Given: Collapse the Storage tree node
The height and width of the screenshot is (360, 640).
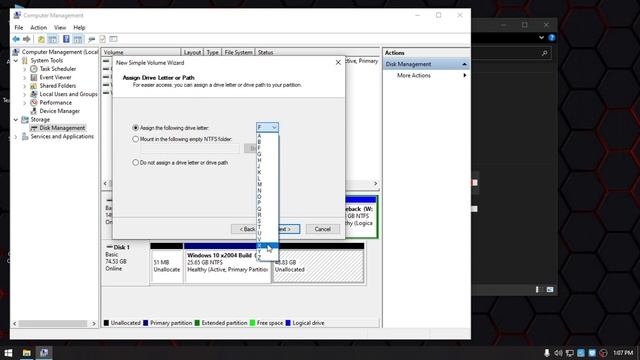Looking at the screenshot, I should click(16, 120).
